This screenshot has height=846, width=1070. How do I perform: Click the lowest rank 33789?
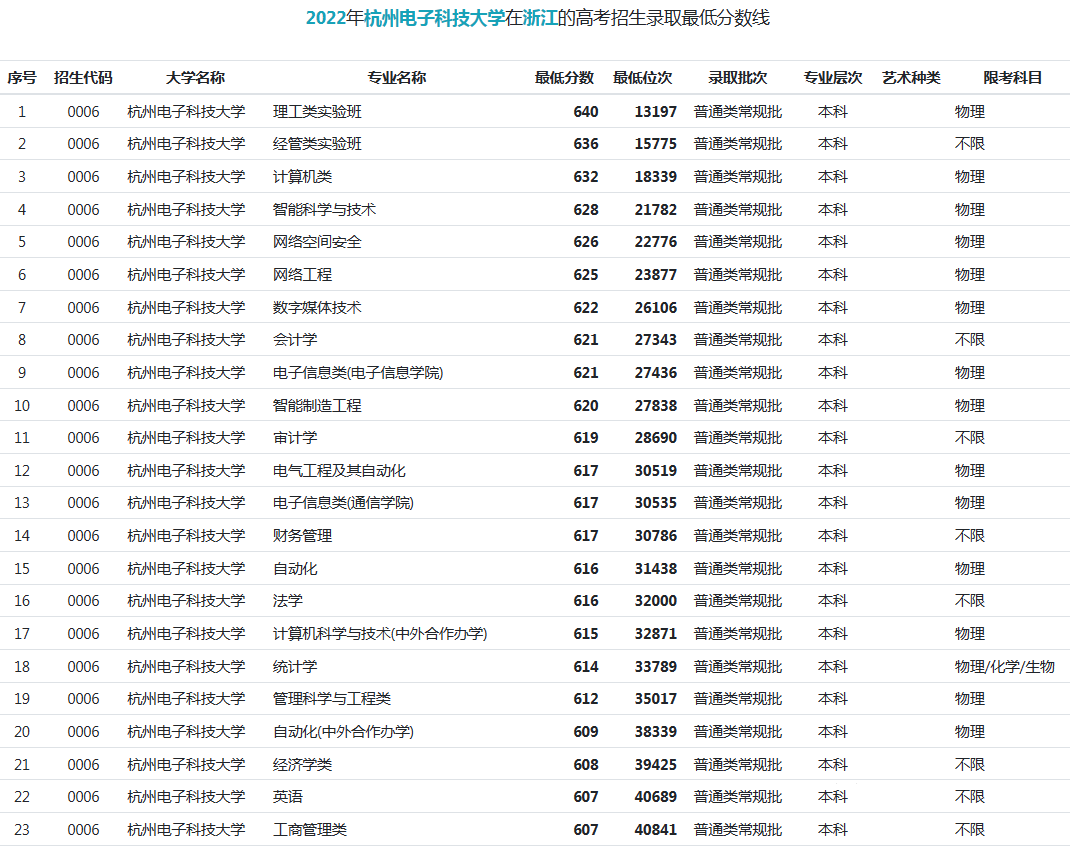655,666
